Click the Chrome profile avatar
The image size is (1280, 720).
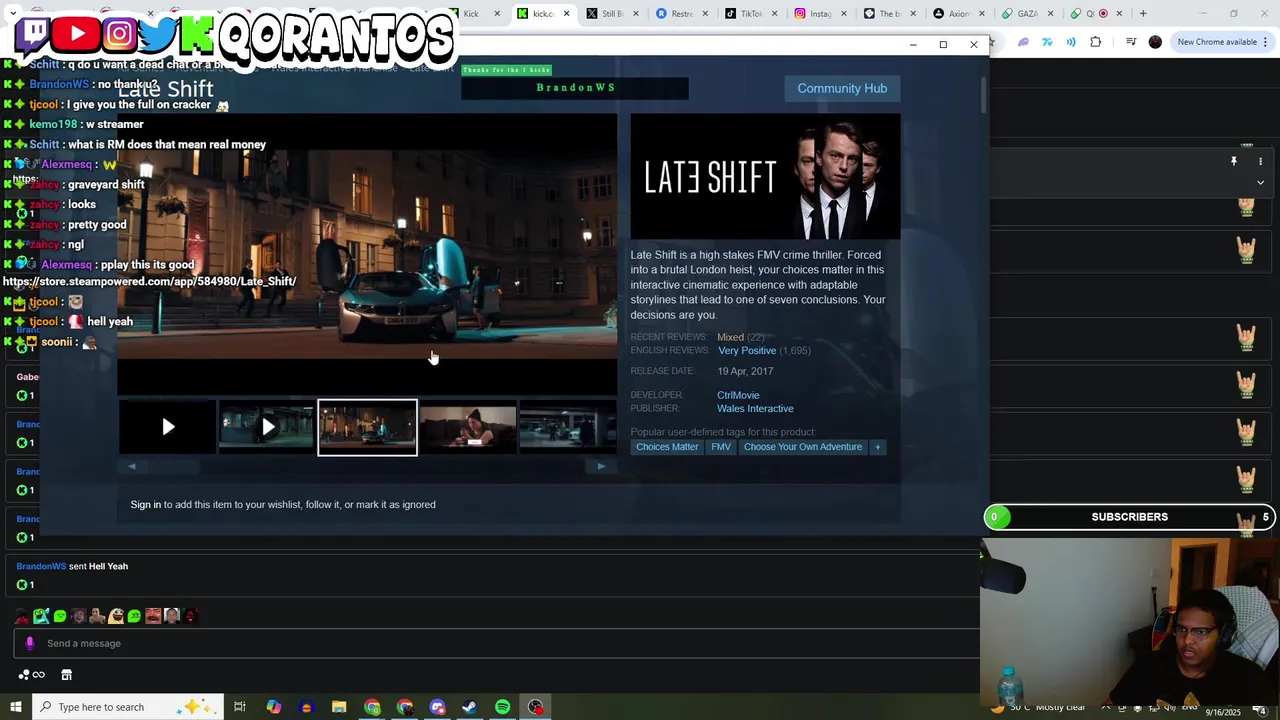coord(1156,42)
